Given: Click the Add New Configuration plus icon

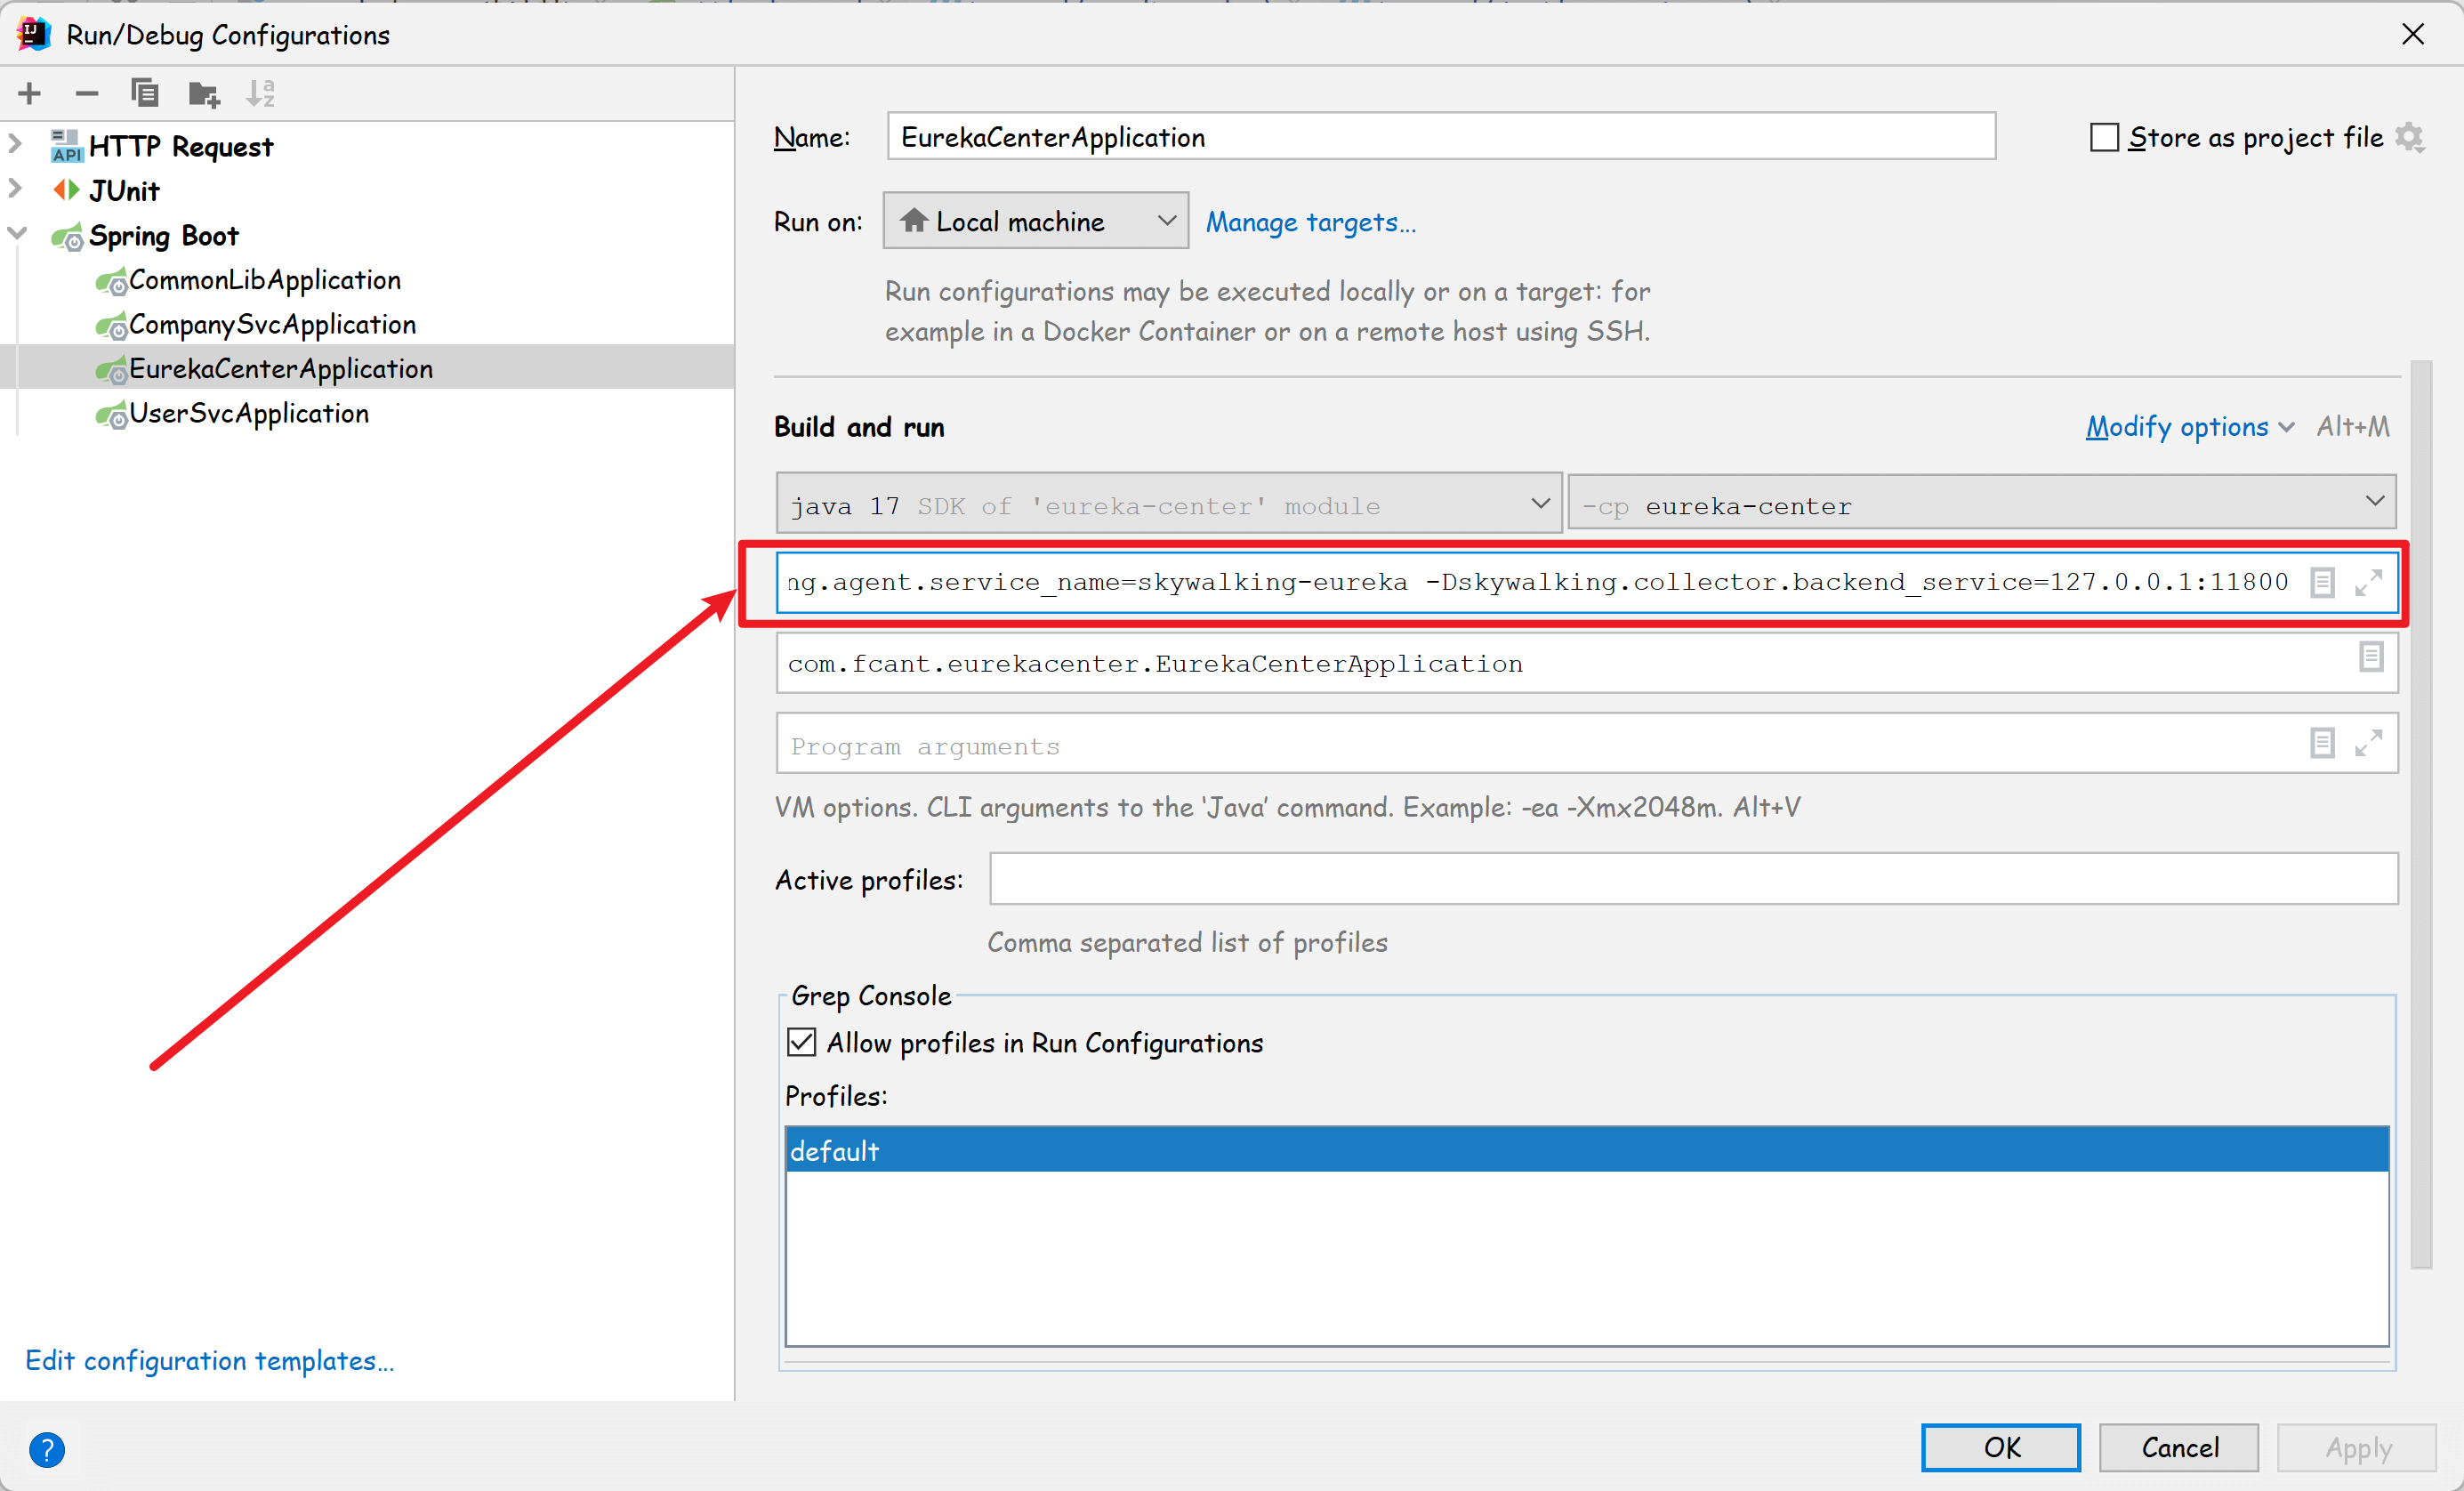Looking at the screenshot, I should click(x=30, y=94).
